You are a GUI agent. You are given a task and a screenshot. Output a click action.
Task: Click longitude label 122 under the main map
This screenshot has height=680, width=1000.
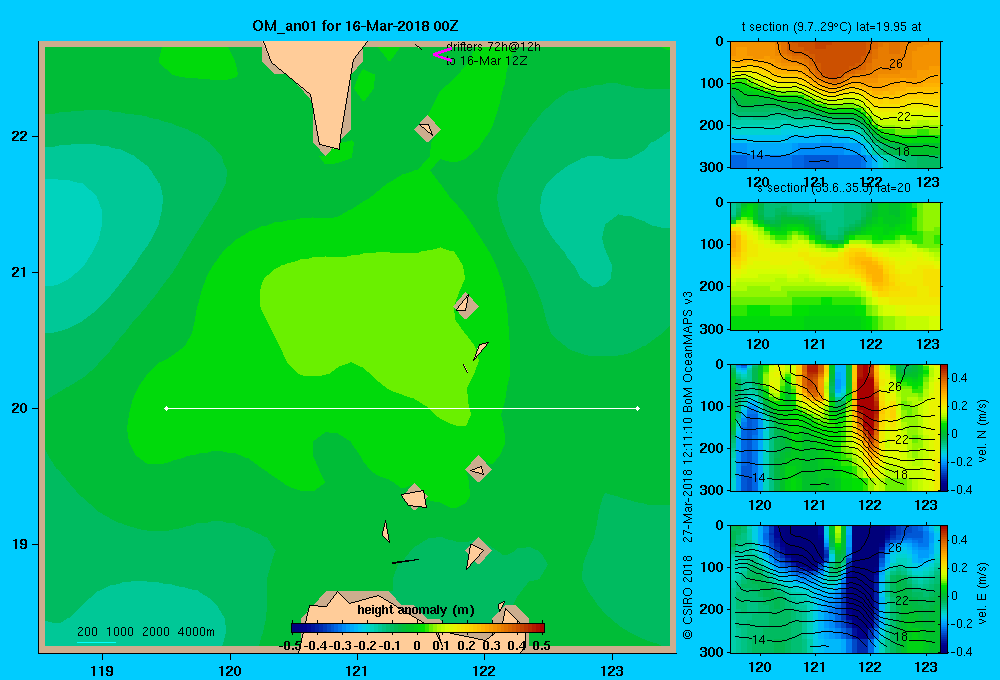click(x=485, y=670)
